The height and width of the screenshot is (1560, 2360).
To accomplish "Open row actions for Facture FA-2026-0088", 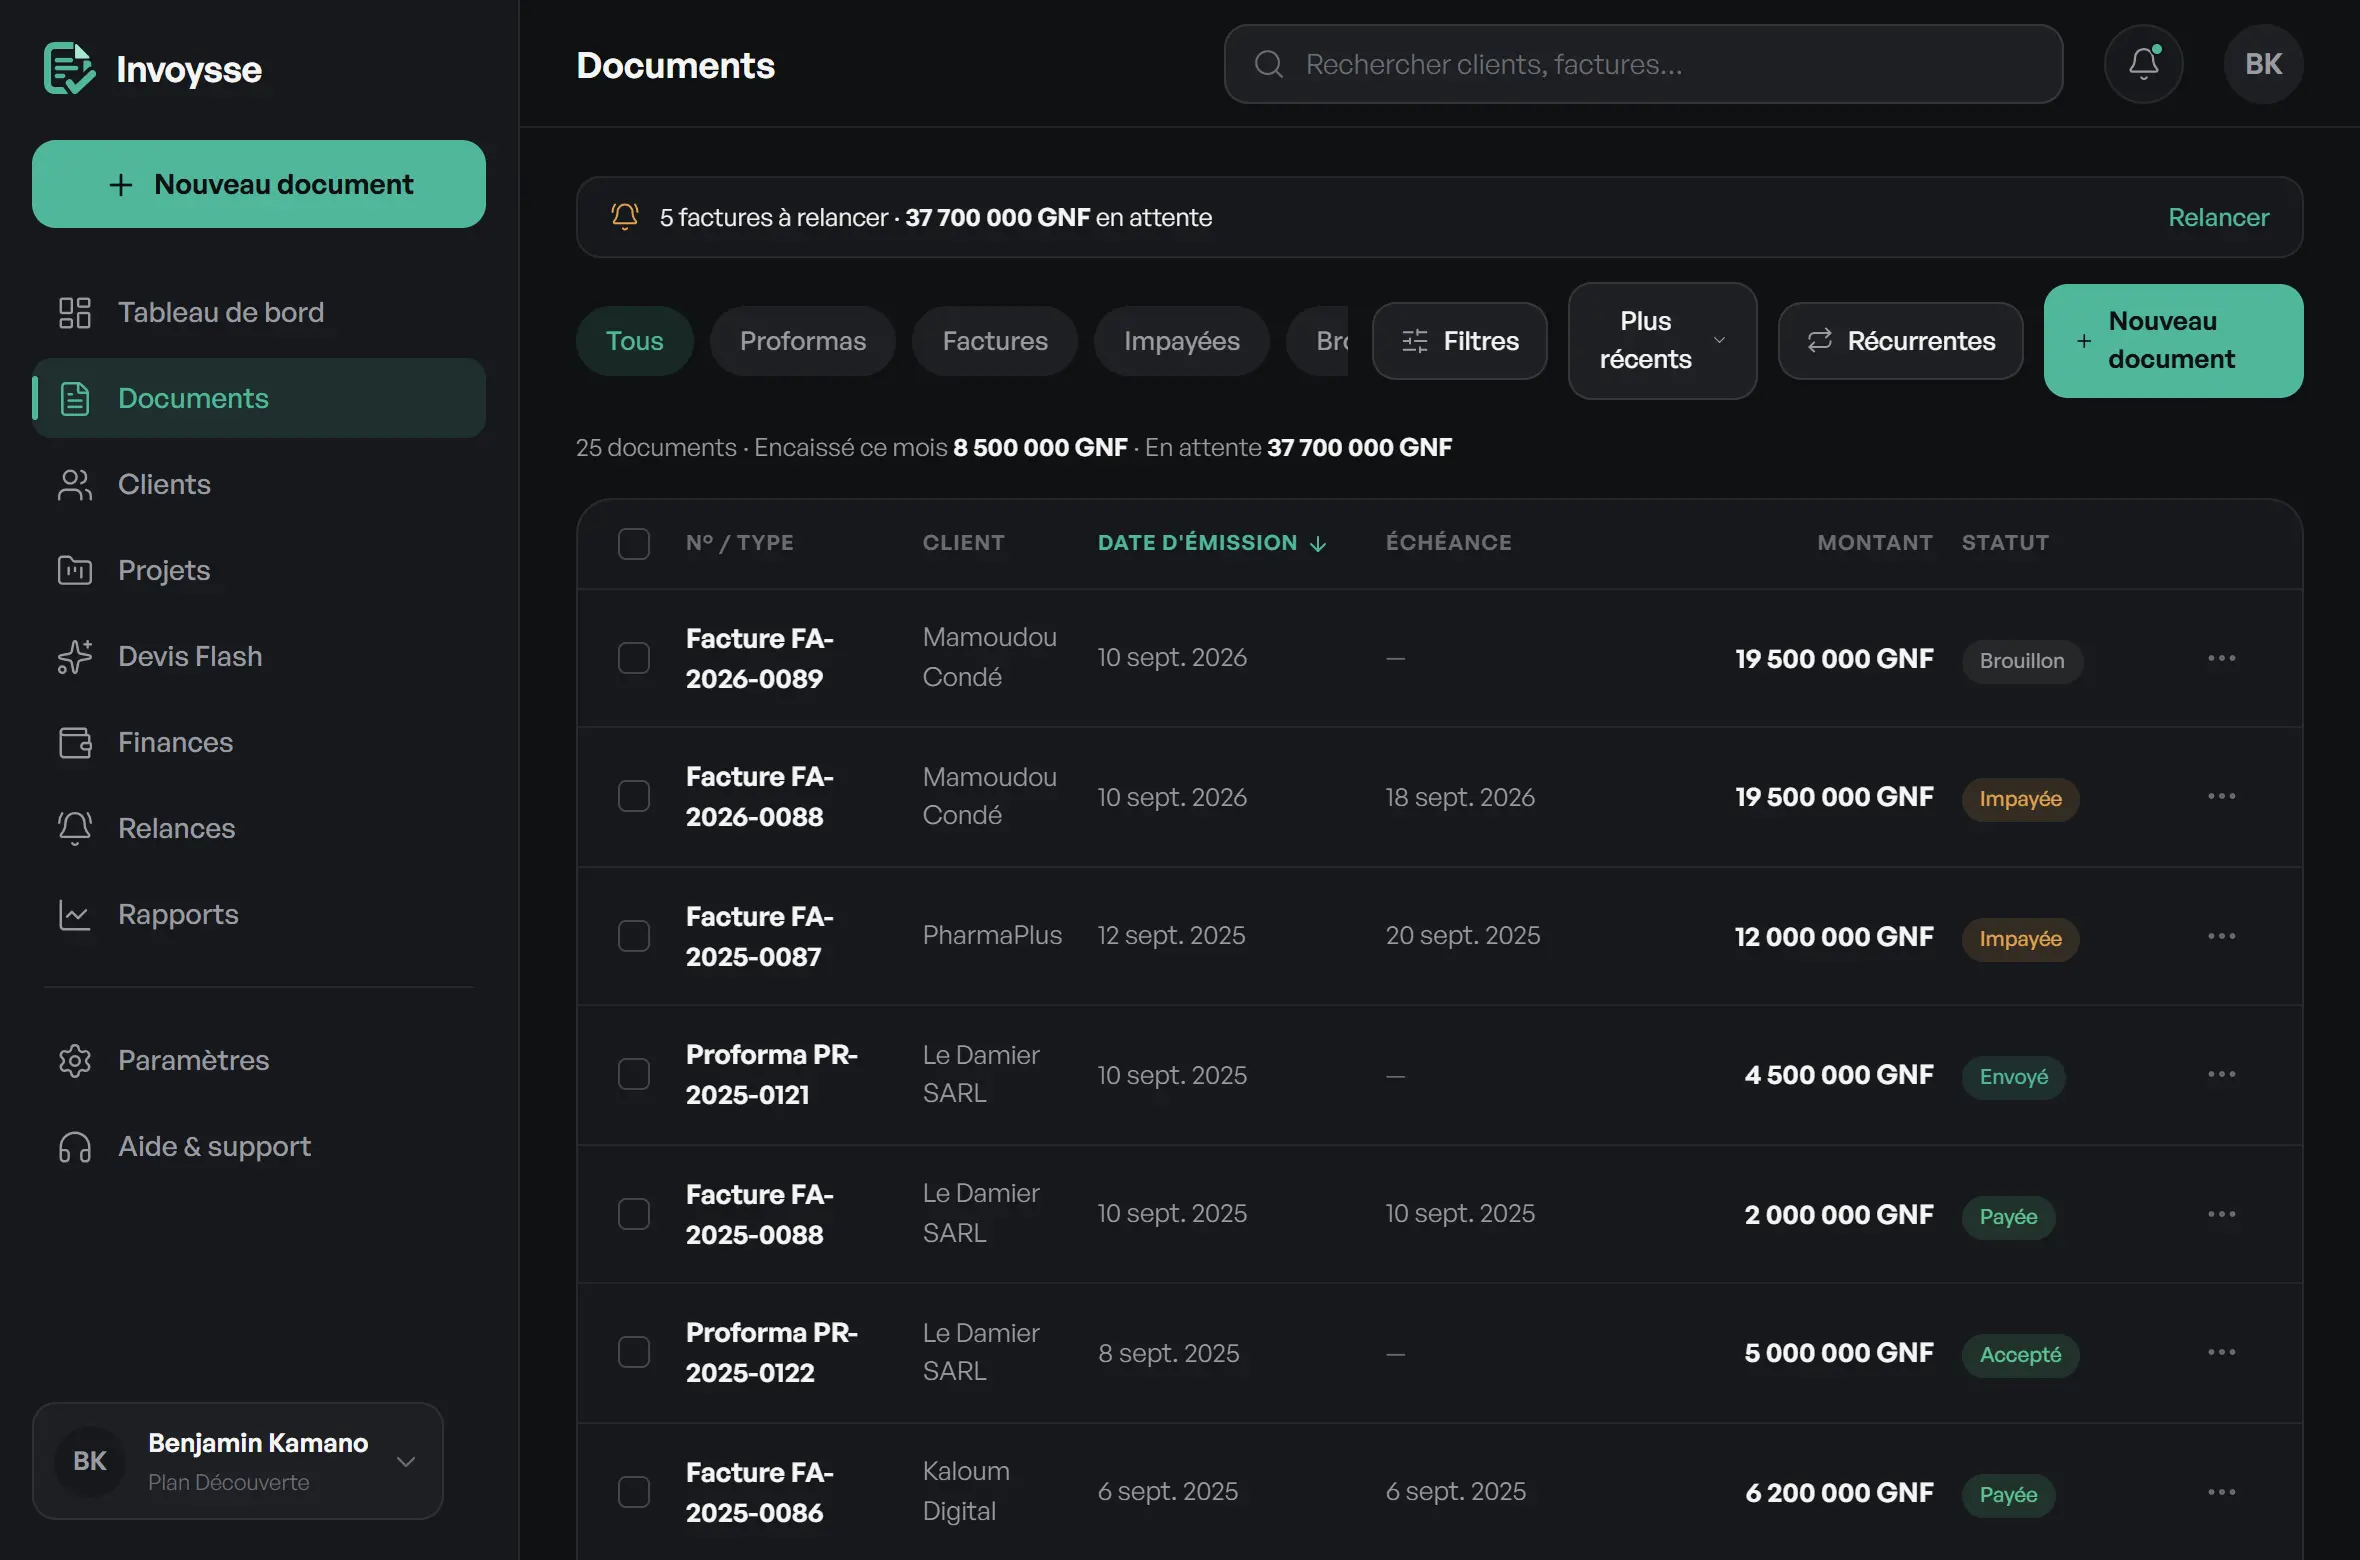I will coord(2222,796).
